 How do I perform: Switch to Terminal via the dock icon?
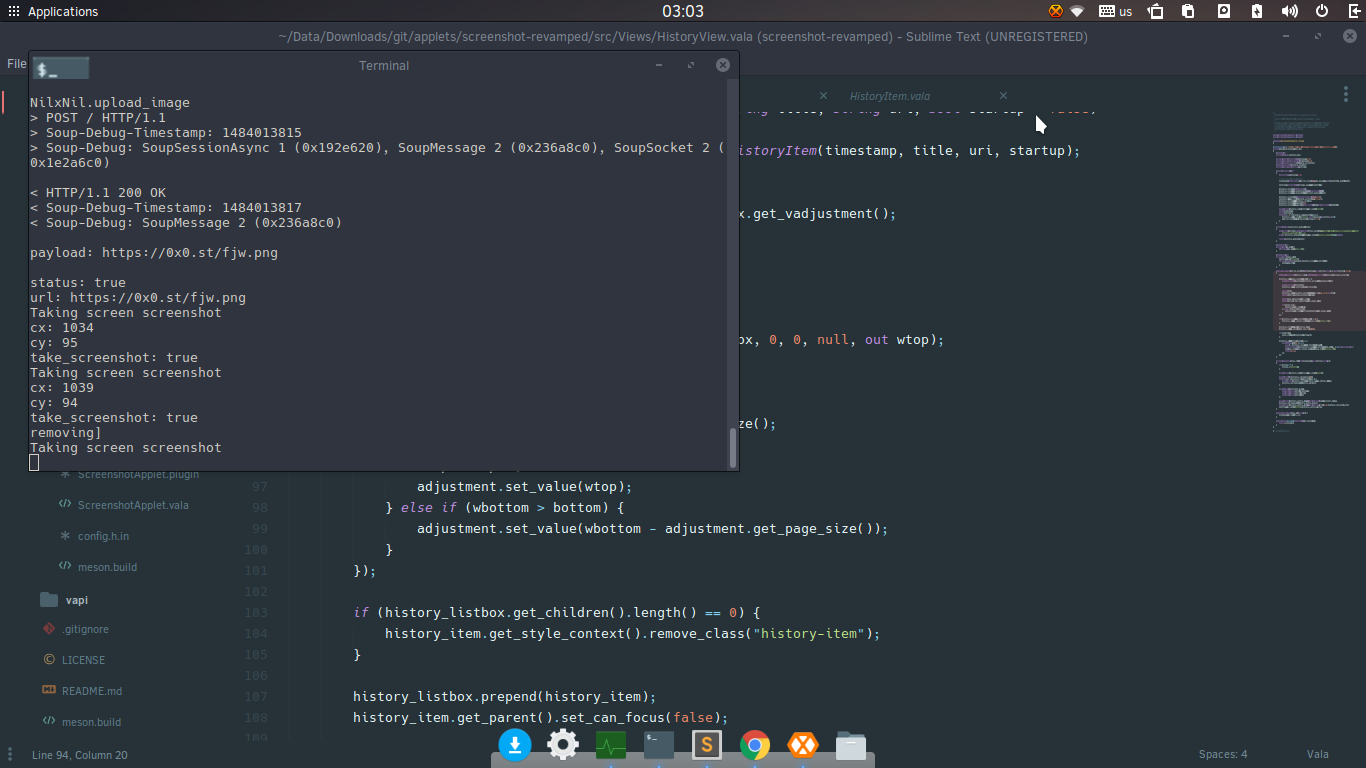[659, 745]
